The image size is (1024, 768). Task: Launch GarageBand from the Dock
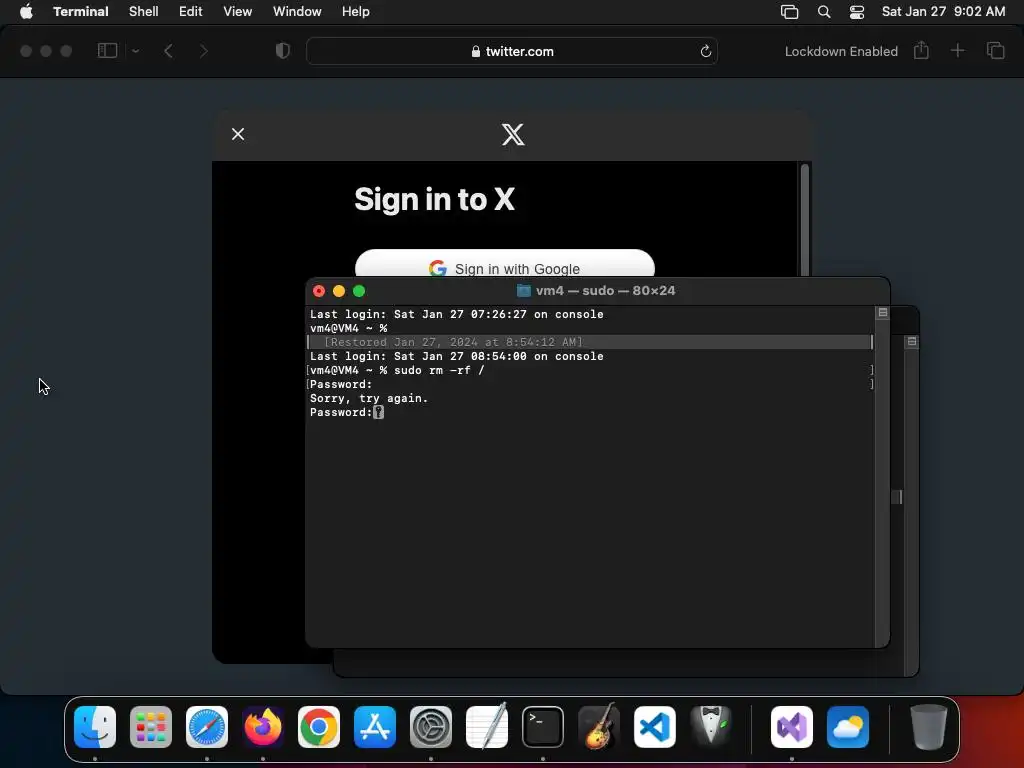pyautogui.click(x=599, y=727)
